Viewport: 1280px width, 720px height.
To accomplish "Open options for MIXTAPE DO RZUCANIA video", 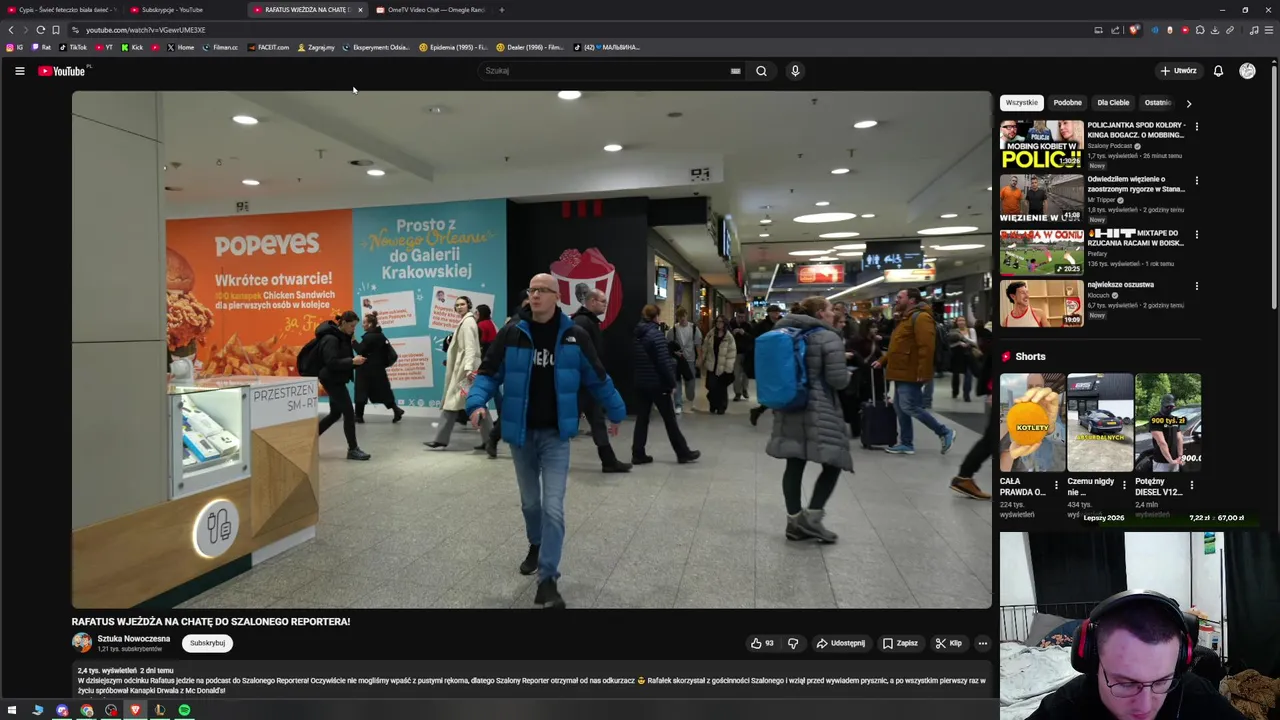I will [1196, 235].
